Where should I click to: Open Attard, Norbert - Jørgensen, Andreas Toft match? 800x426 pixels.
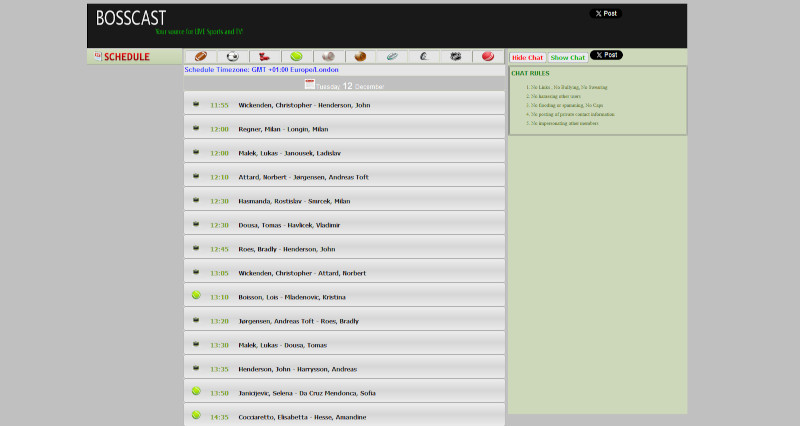pos(303,177)
